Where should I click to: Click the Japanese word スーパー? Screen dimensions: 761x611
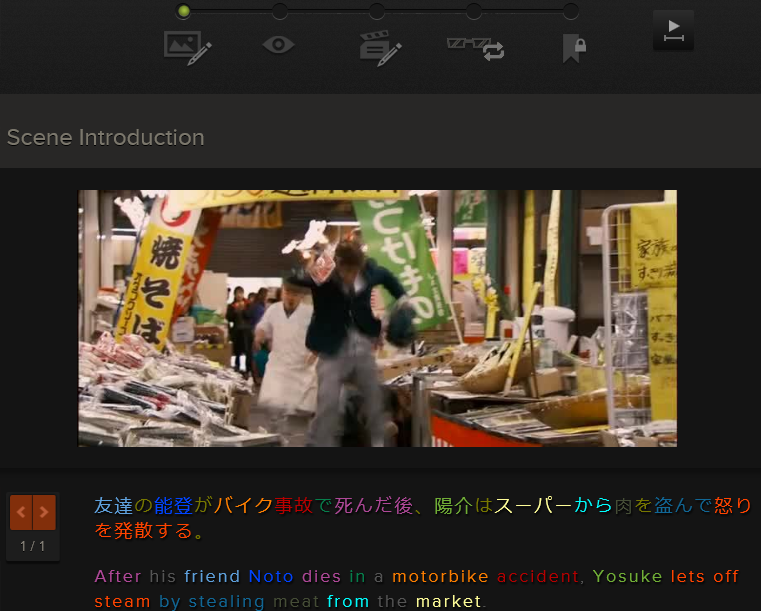(533, 506)
